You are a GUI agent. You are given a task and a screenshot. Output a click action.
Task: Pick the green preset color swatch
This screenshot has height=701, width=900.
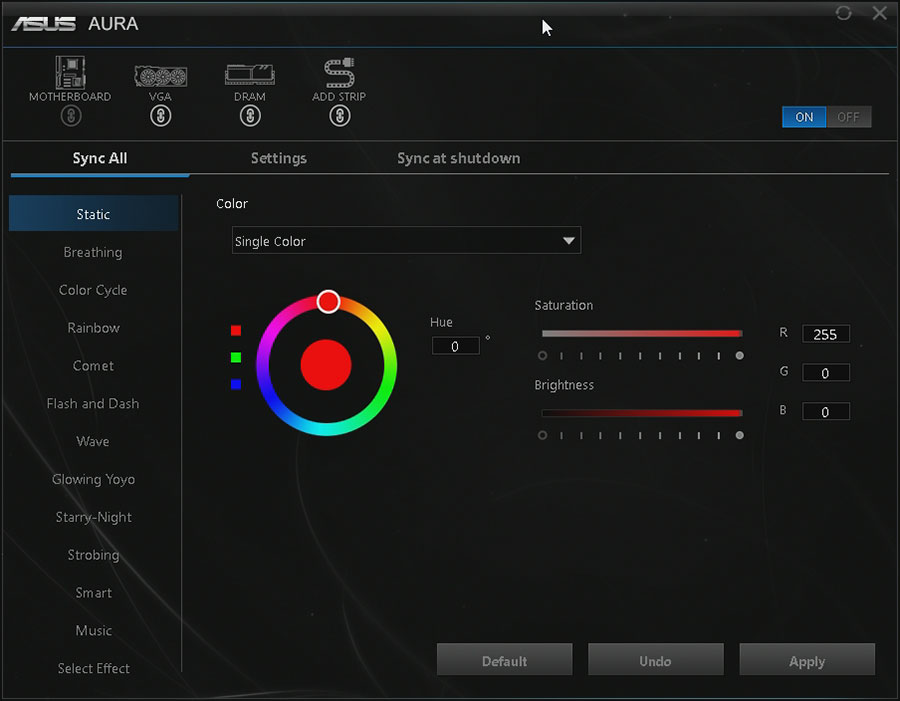click(x=236, y=357)
